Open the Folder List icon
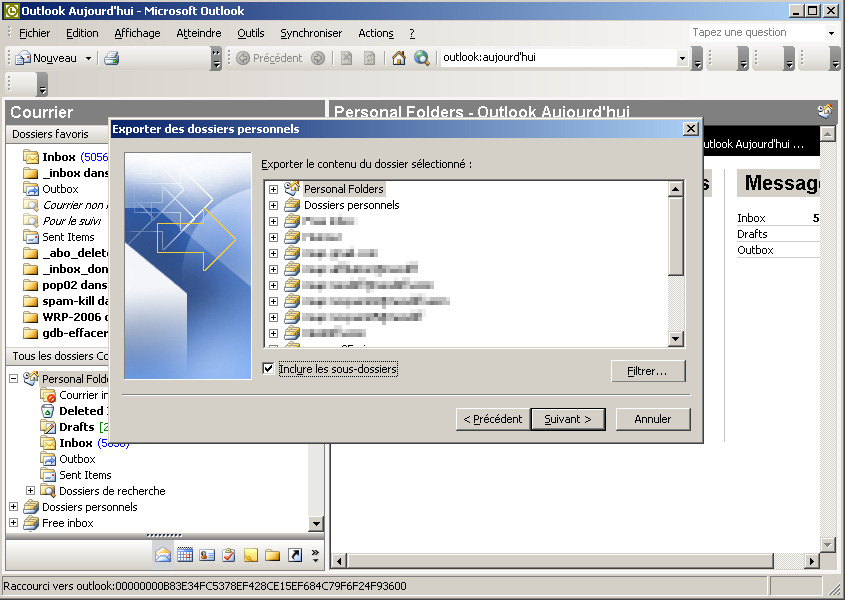 [x=272, y=555]
